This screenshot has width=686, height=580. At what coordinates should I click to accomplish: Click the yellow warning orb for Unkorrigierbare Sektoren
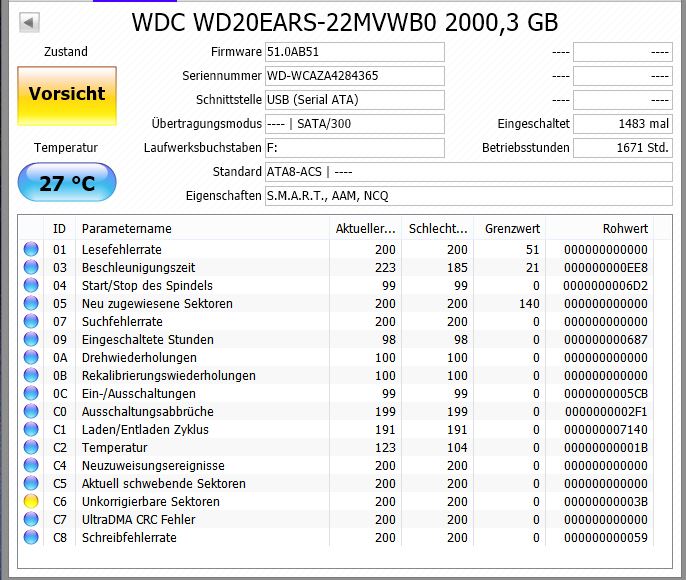pyautogui.click(x=31, y=501)
